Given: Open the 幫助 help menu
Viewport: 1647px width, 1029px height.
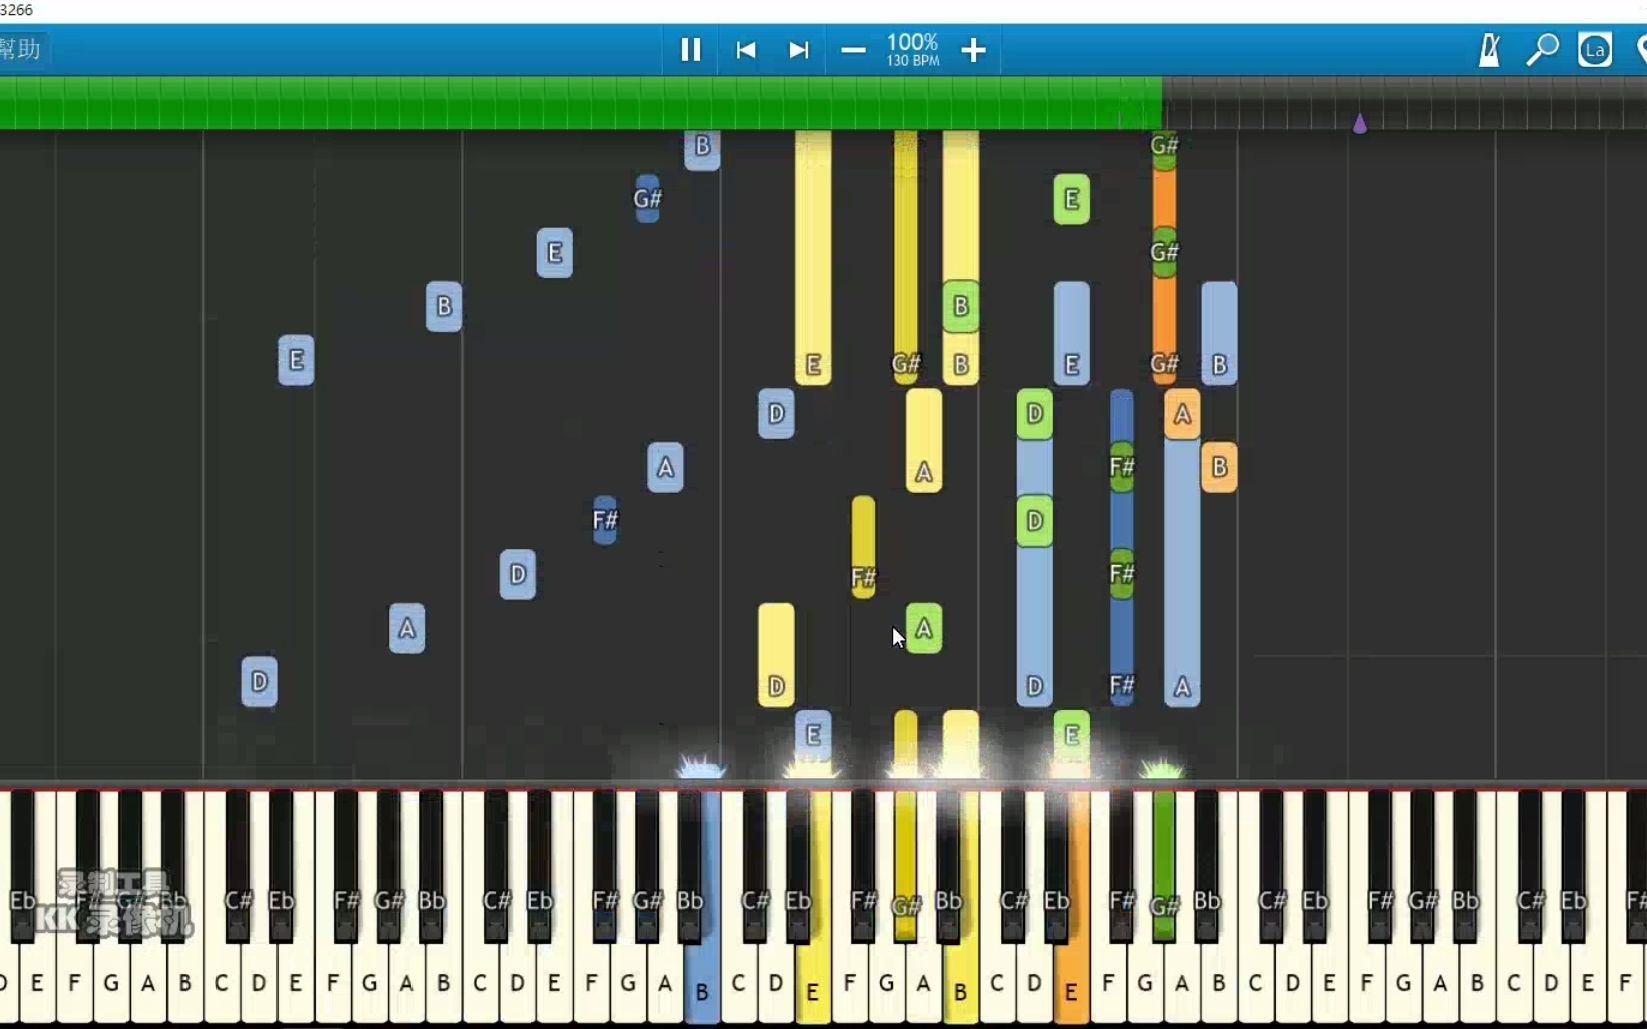Looking at the screenshot, I should pyautogui.click(x=20, y=49).
